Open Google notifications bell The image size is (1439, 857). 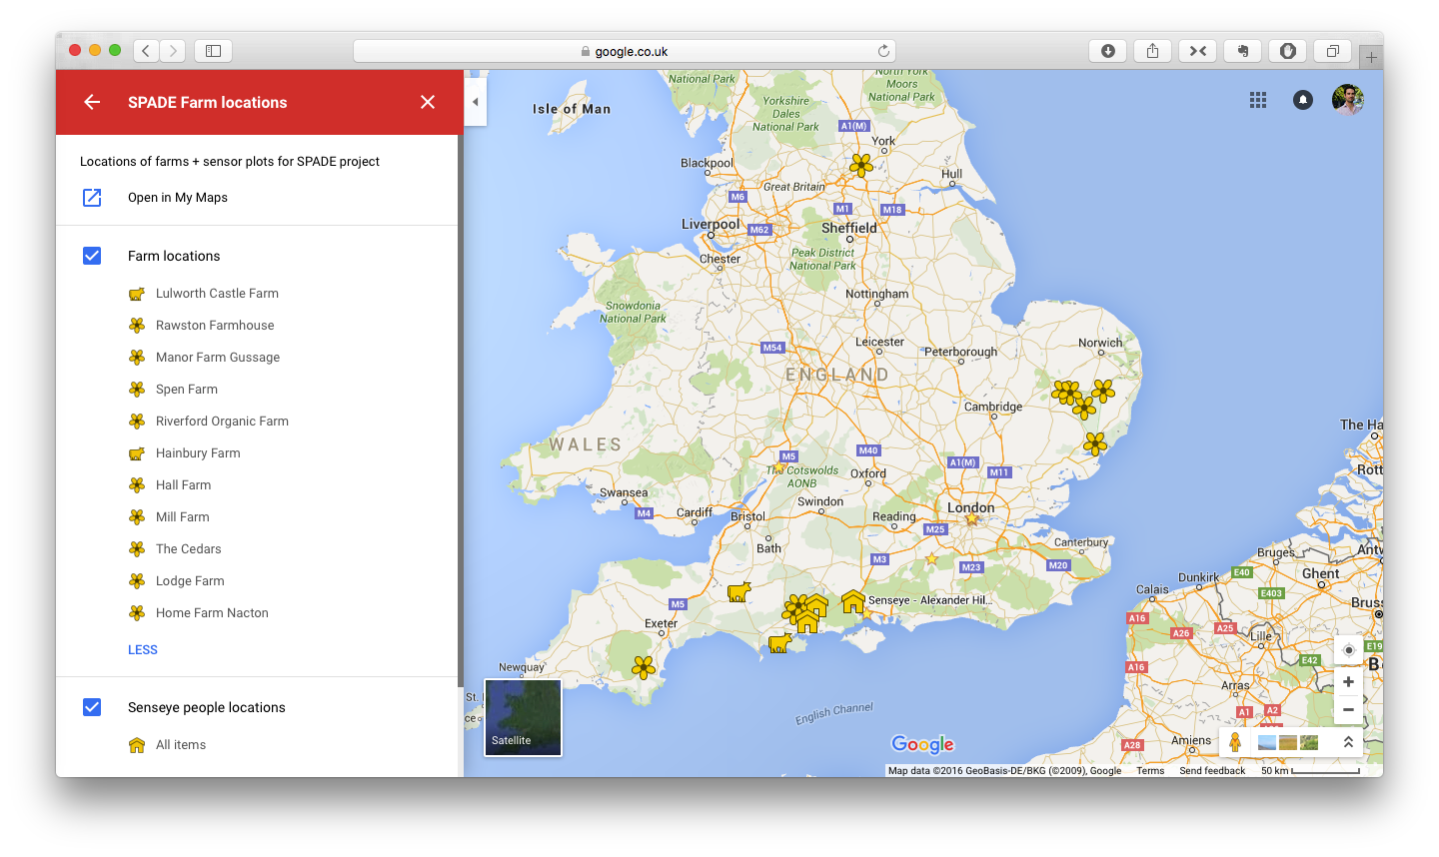(1303, 100)
